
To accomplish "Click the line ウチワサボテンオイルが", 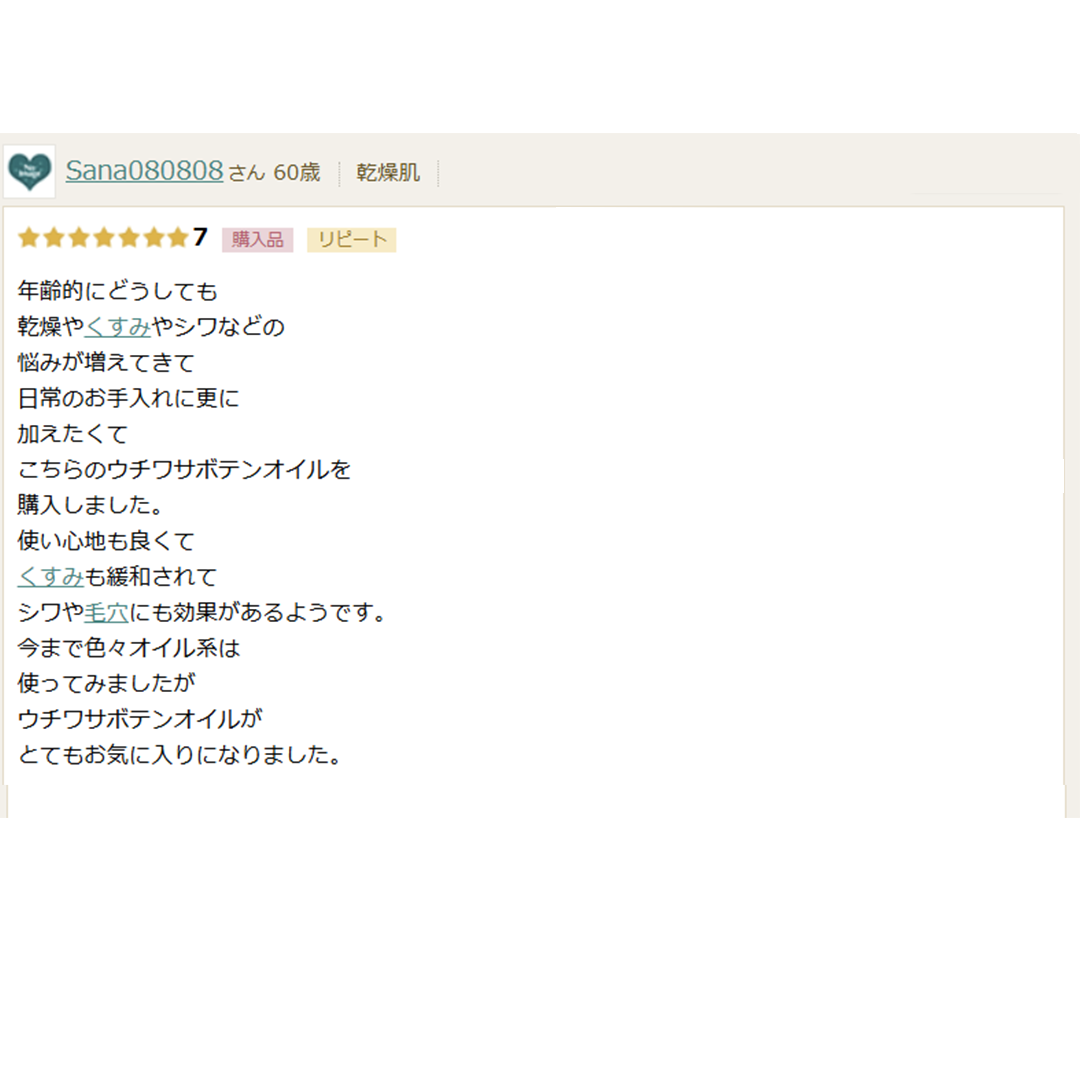I will 140,719.
